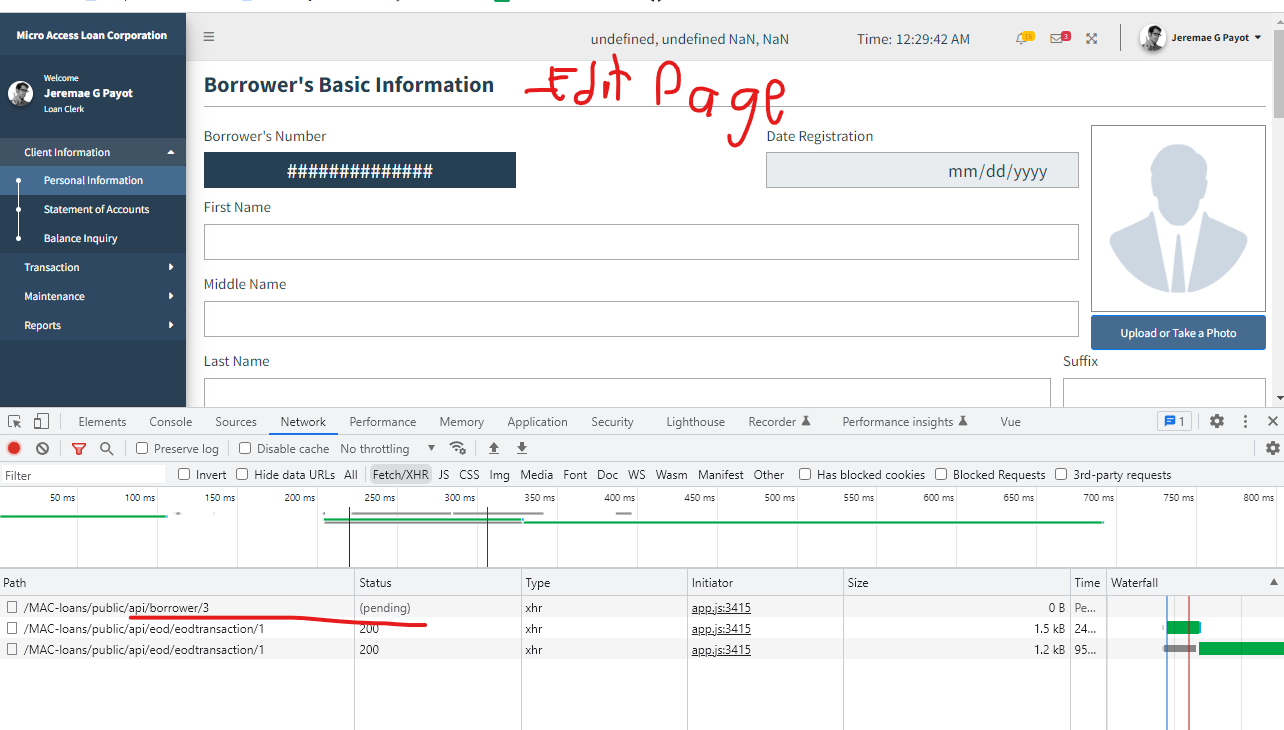Click the Upload or Take a Photo button
Viewport: 1284px width, 730px height.
(1177, 331)
